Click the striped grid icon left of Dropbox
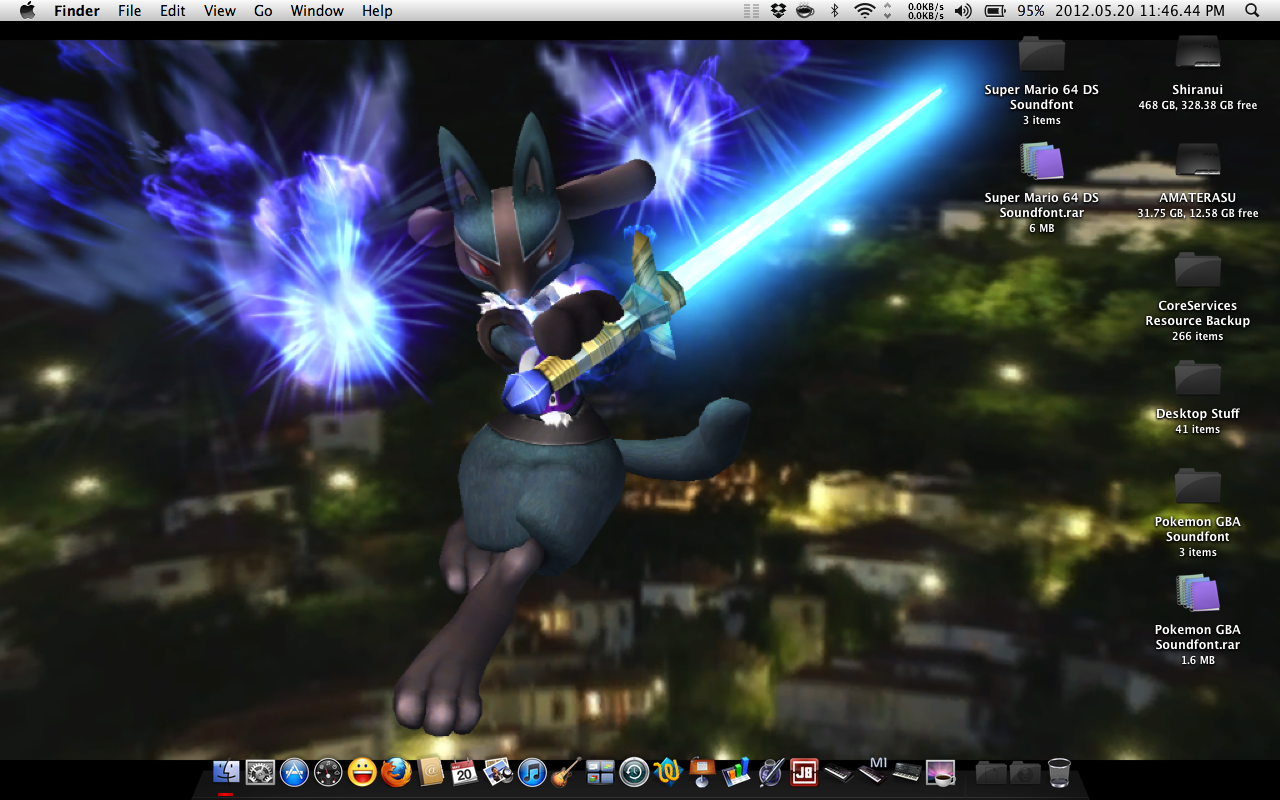Screen dimensions: 1280x800 pos(752,11)
